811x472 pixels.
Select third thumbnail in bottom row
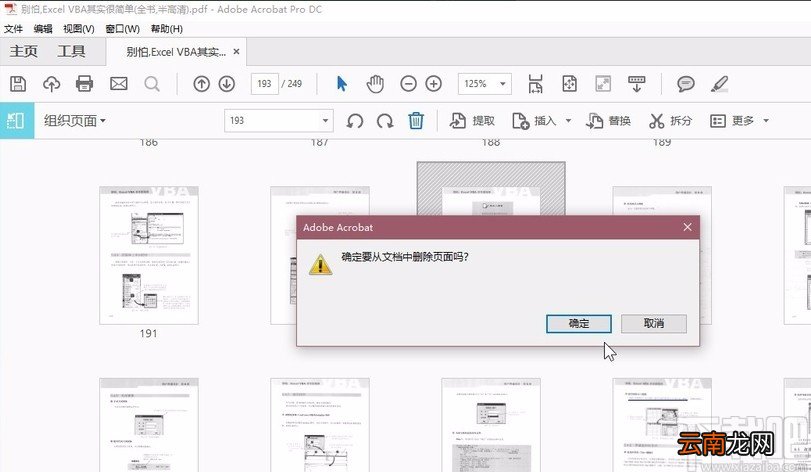pos(491,424)
